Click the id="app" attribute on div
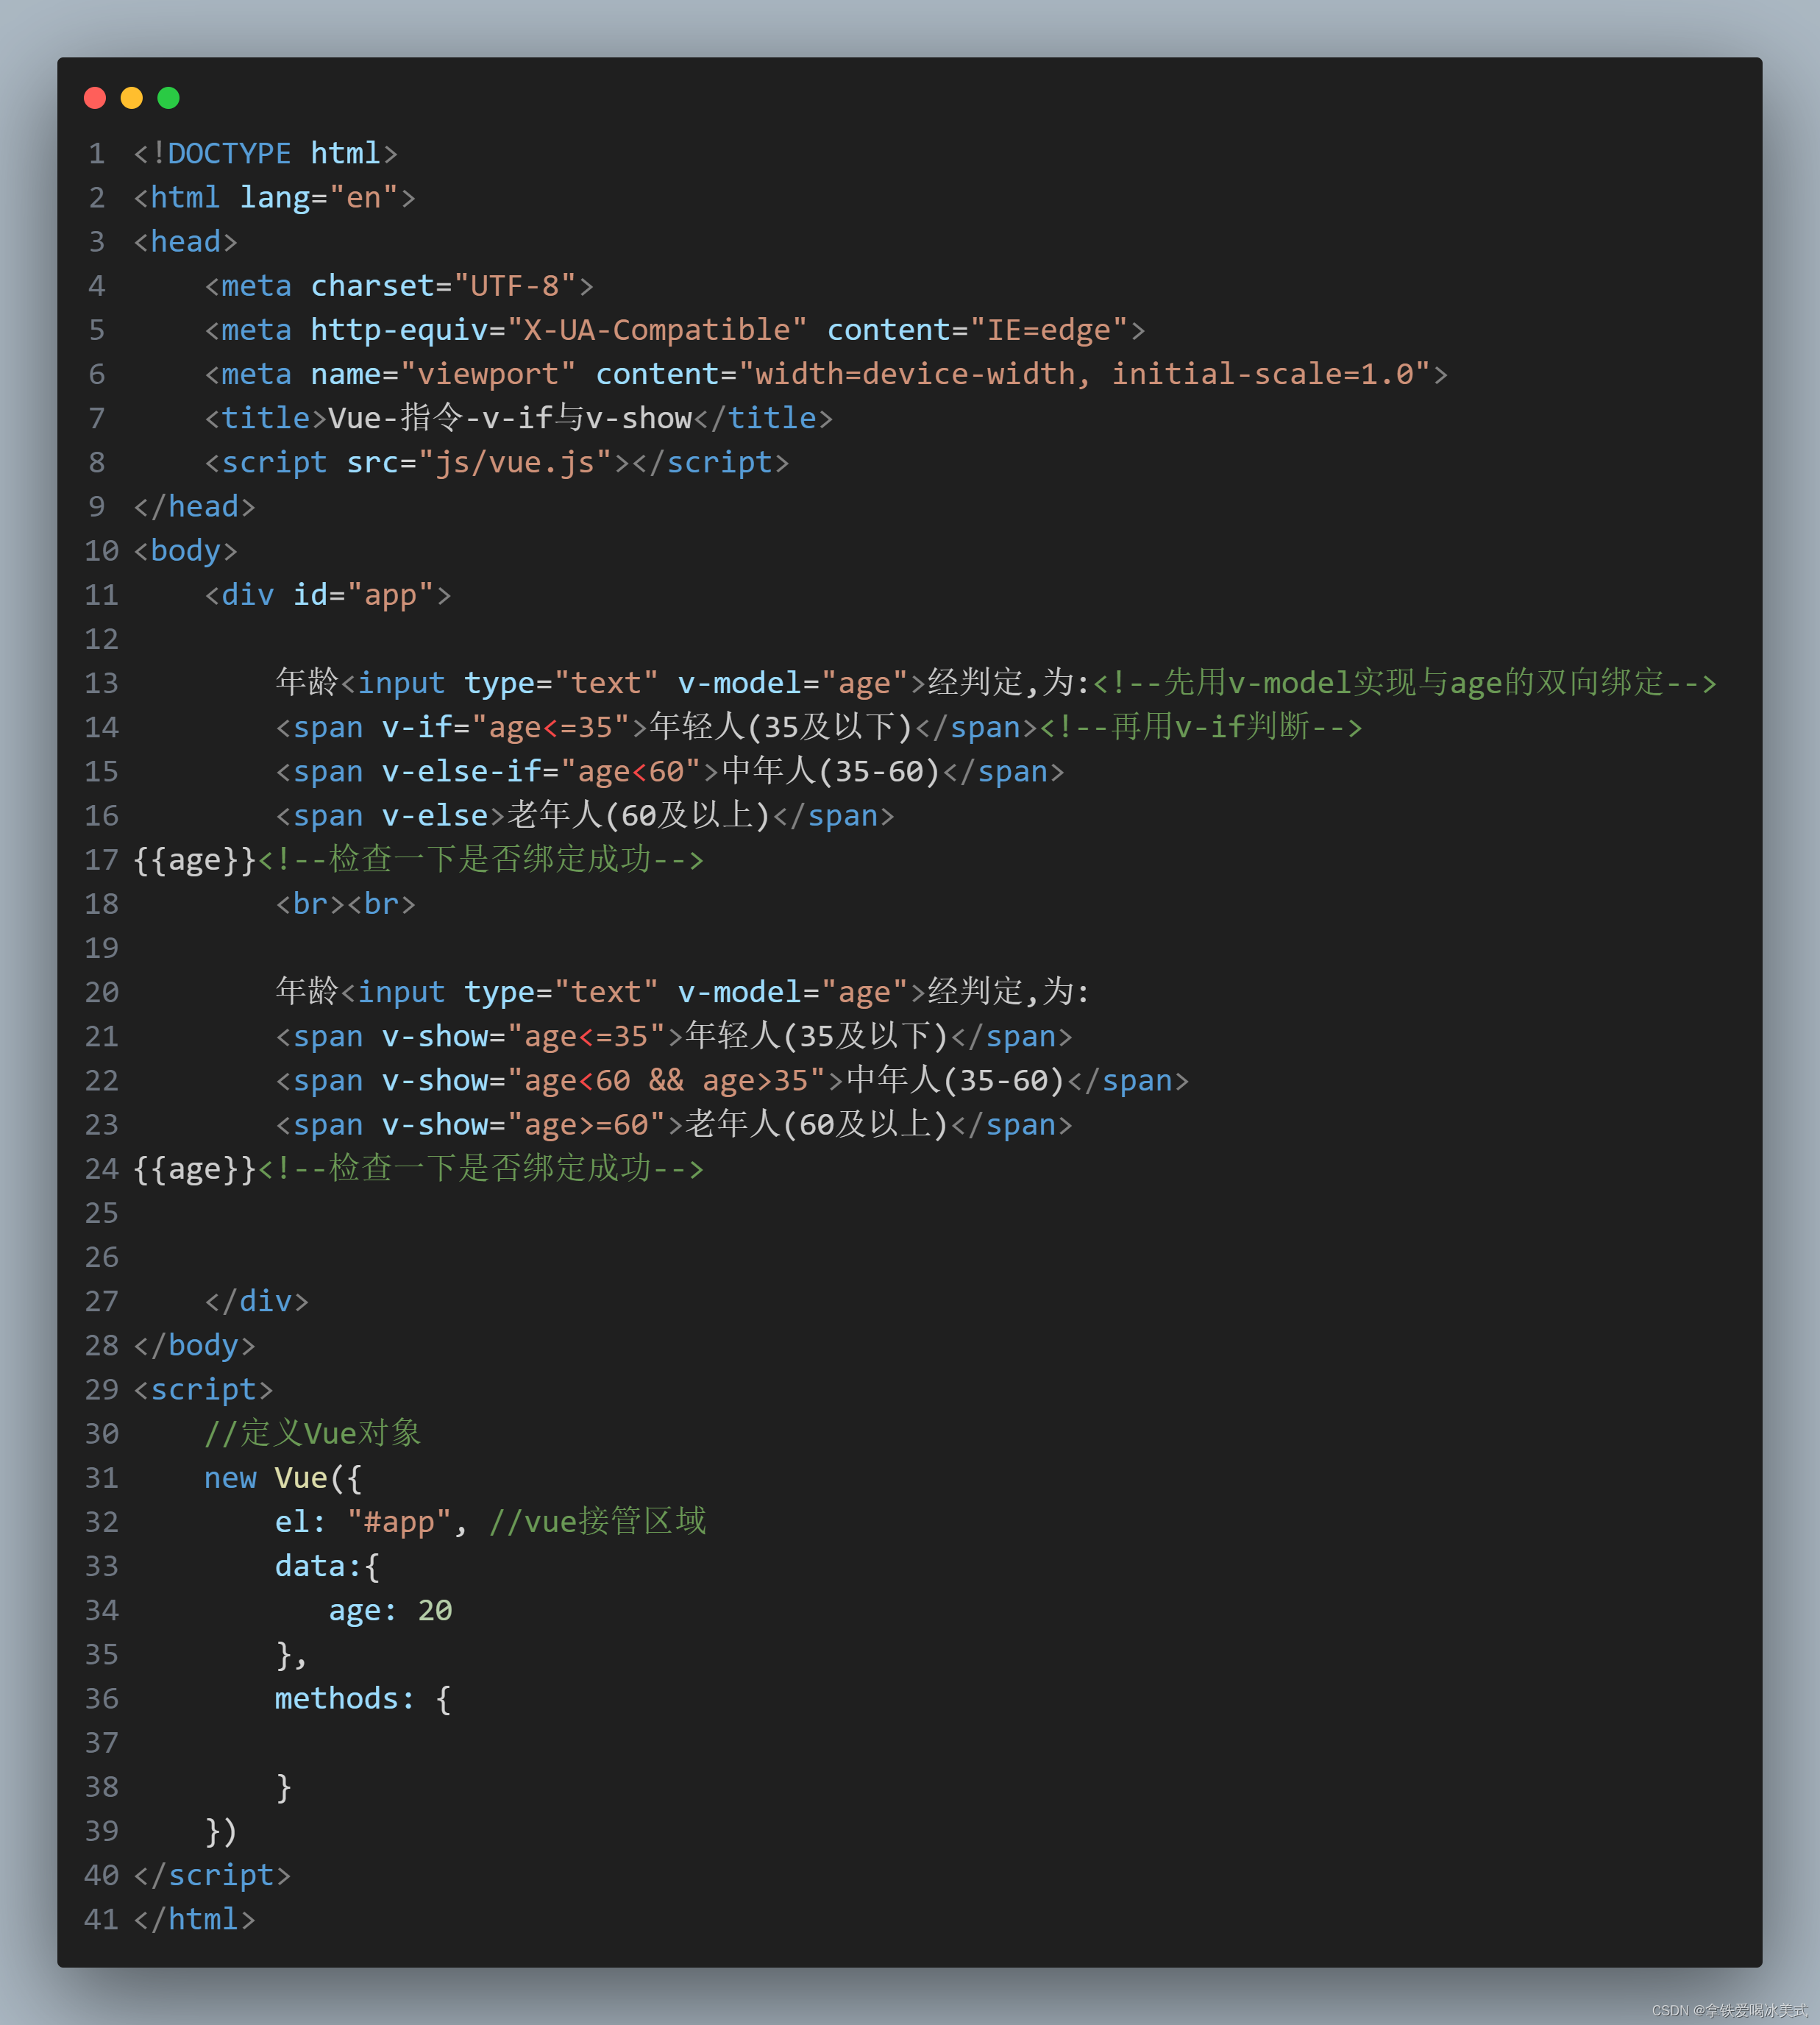This screenshot has width=1820, height=2025. pyautogui.click(x=362, y=595)
